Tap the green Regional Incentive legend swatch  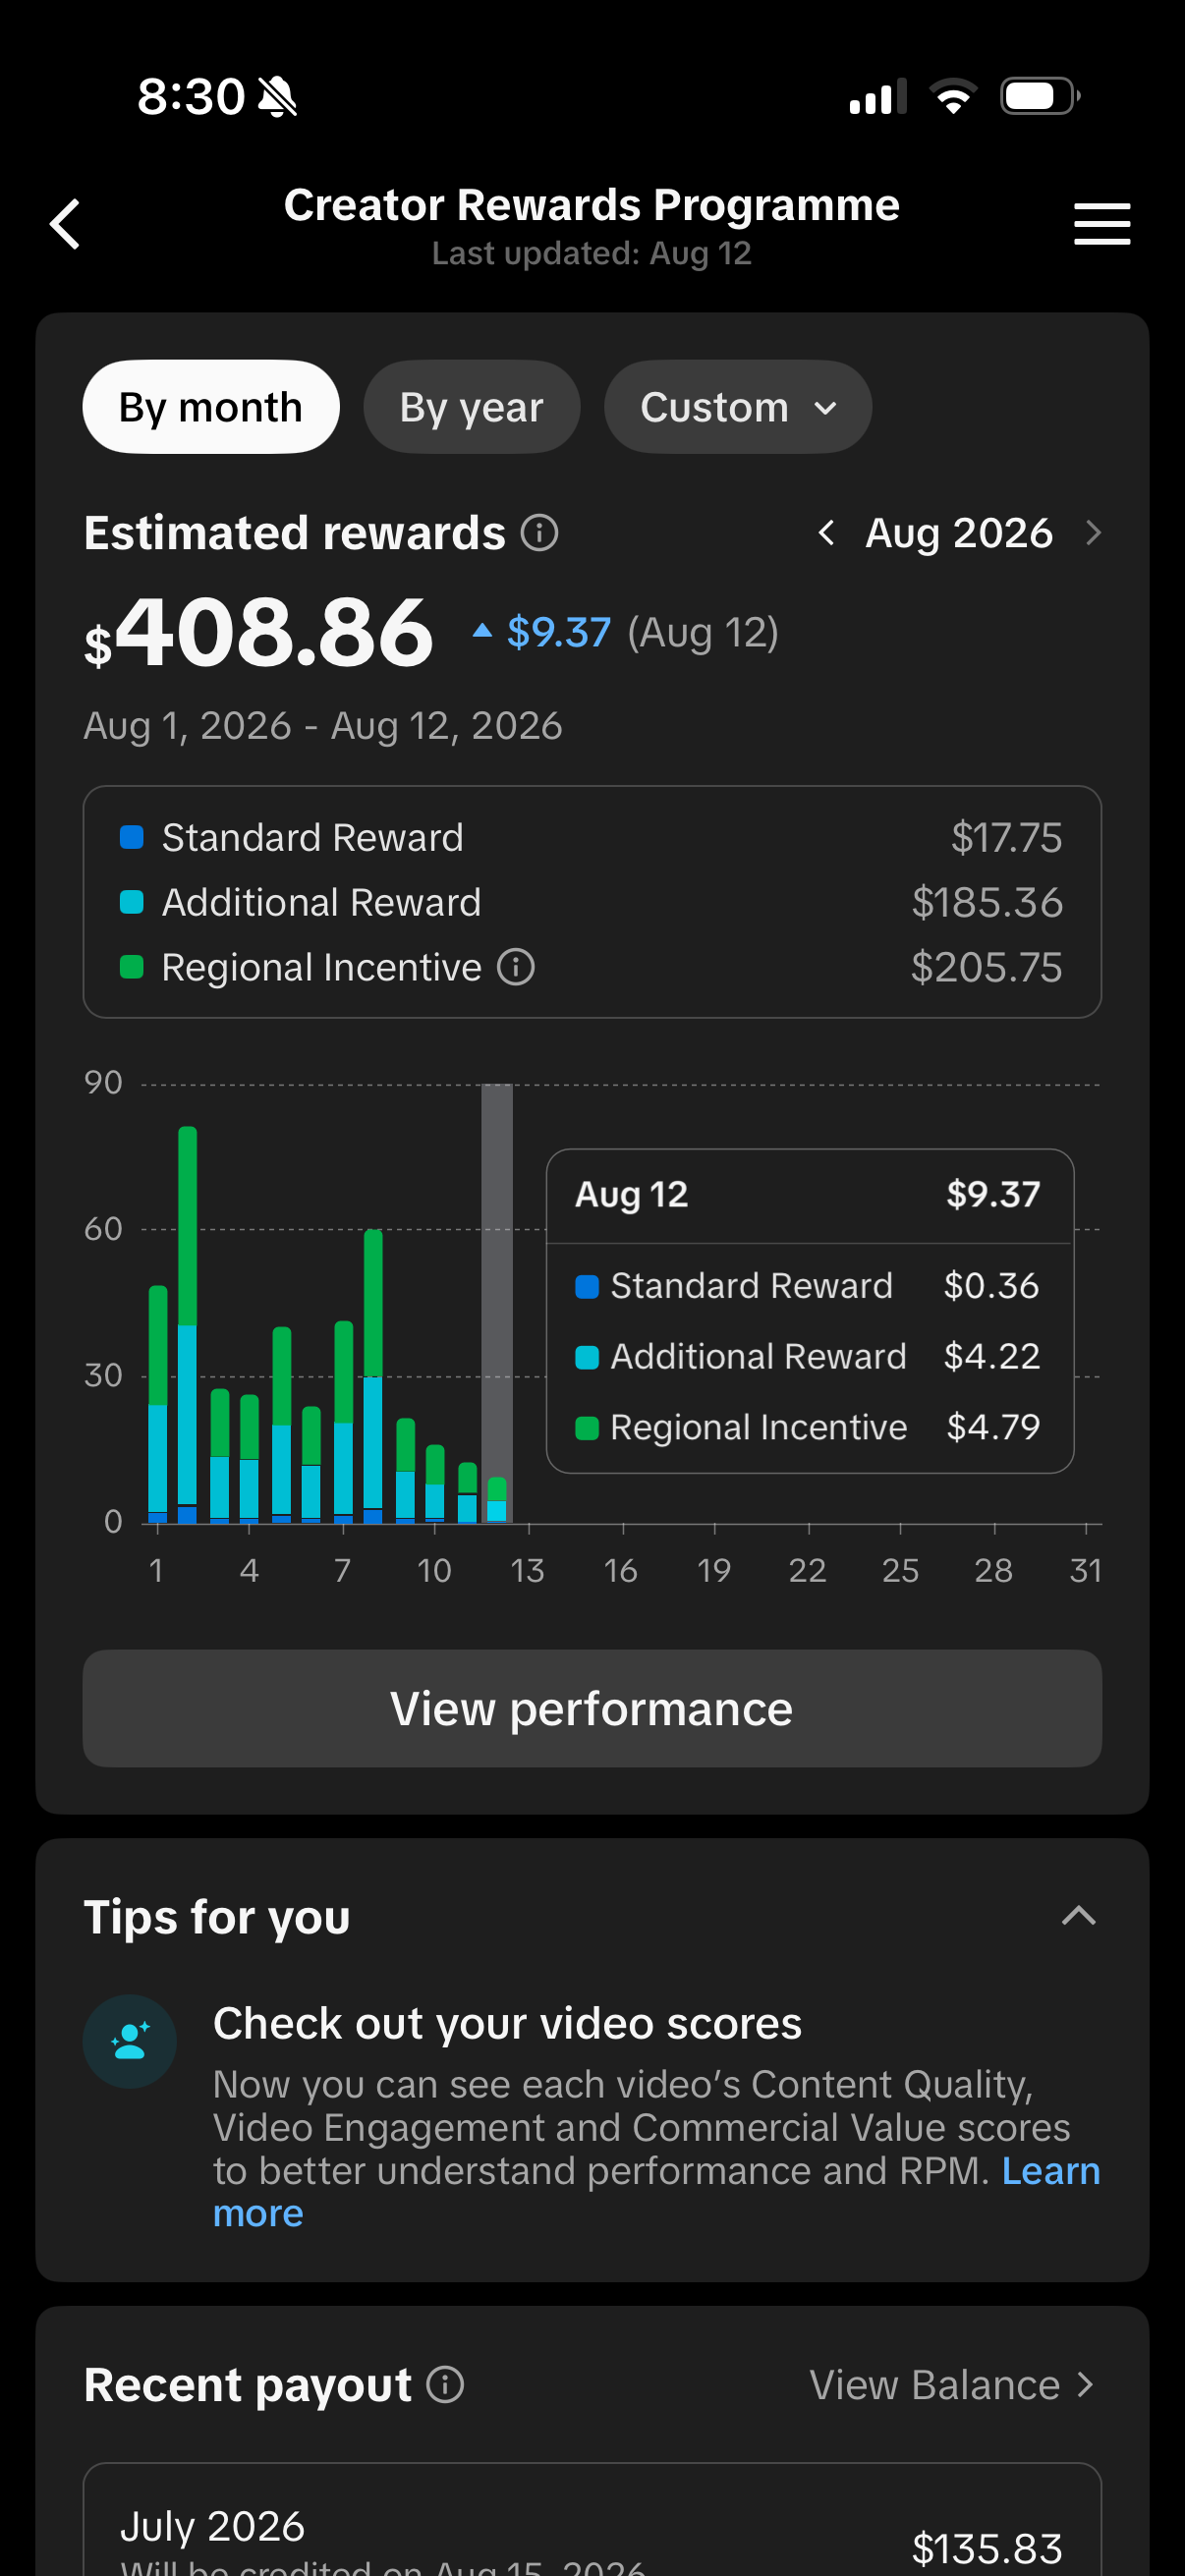point(132,967)
